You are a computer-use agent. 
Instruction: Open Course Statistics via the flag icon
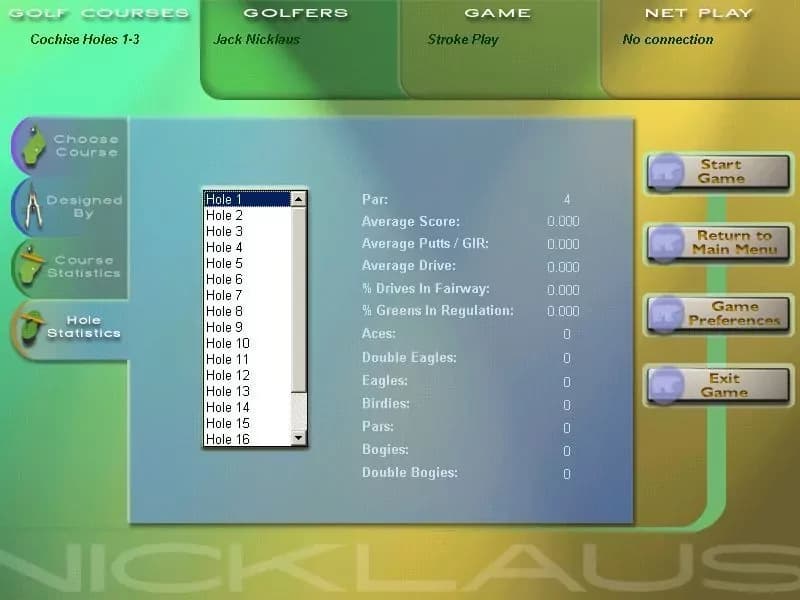[33, 265]
